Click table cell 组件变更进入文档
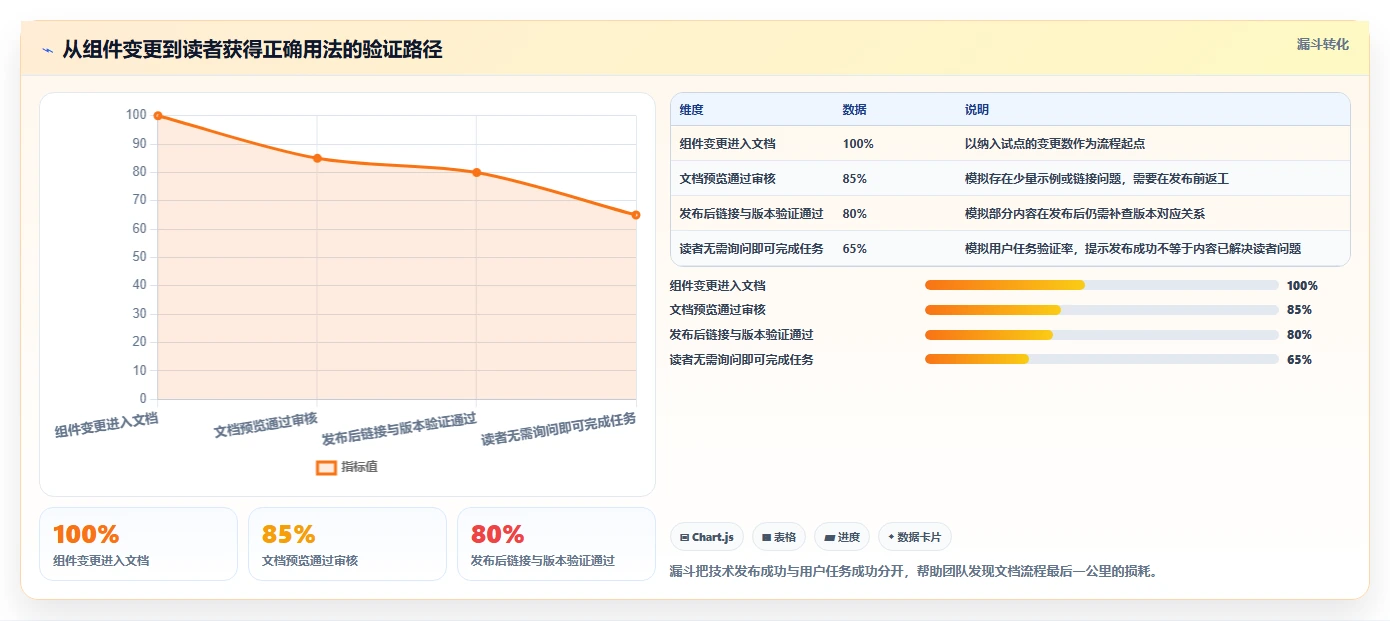1390x621 pixels. (x=727, y=144)
